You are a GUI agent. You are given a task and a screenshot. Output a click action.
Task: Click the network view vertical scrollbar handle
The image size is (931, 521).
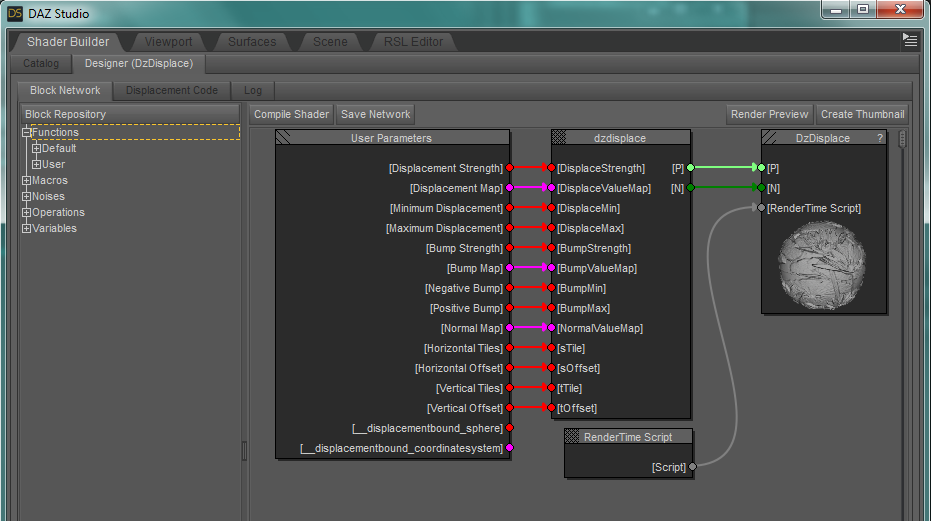[902, 140]
